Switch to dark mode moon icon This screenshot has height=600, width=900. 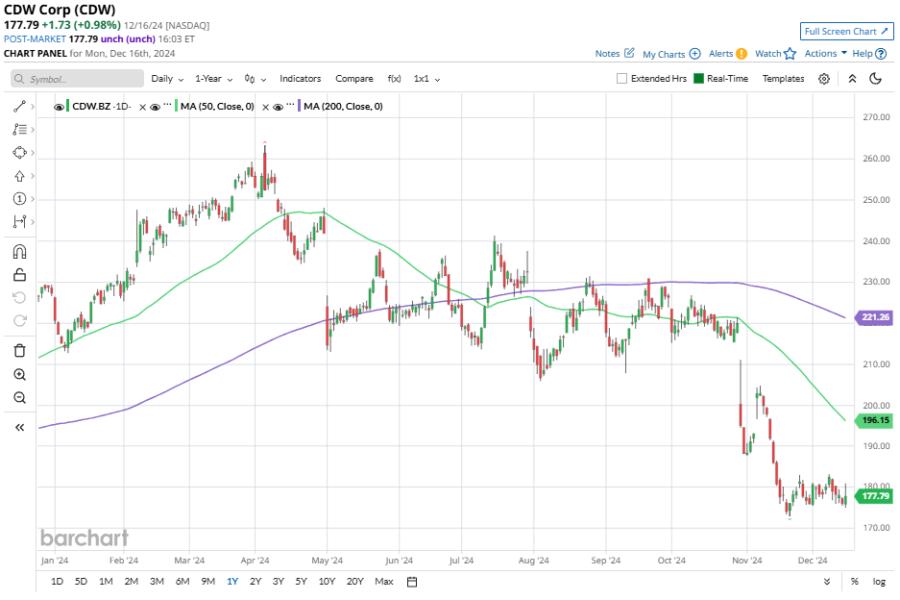[x=875, y=79]
